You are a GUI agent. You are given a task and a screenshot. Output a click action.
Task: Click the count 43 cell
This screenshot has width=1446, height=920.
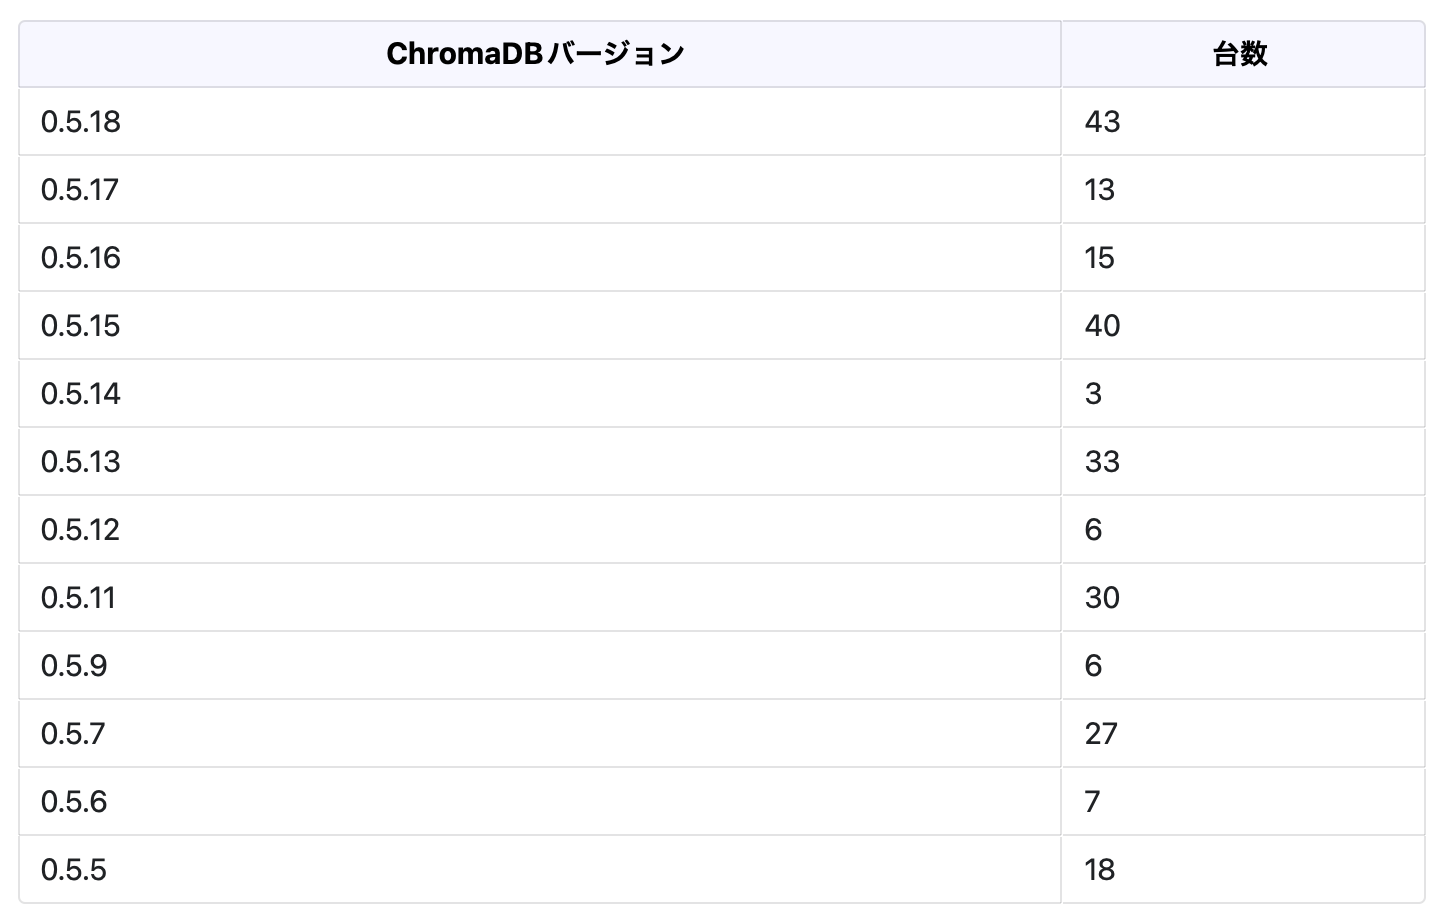tap(1102, 122)
